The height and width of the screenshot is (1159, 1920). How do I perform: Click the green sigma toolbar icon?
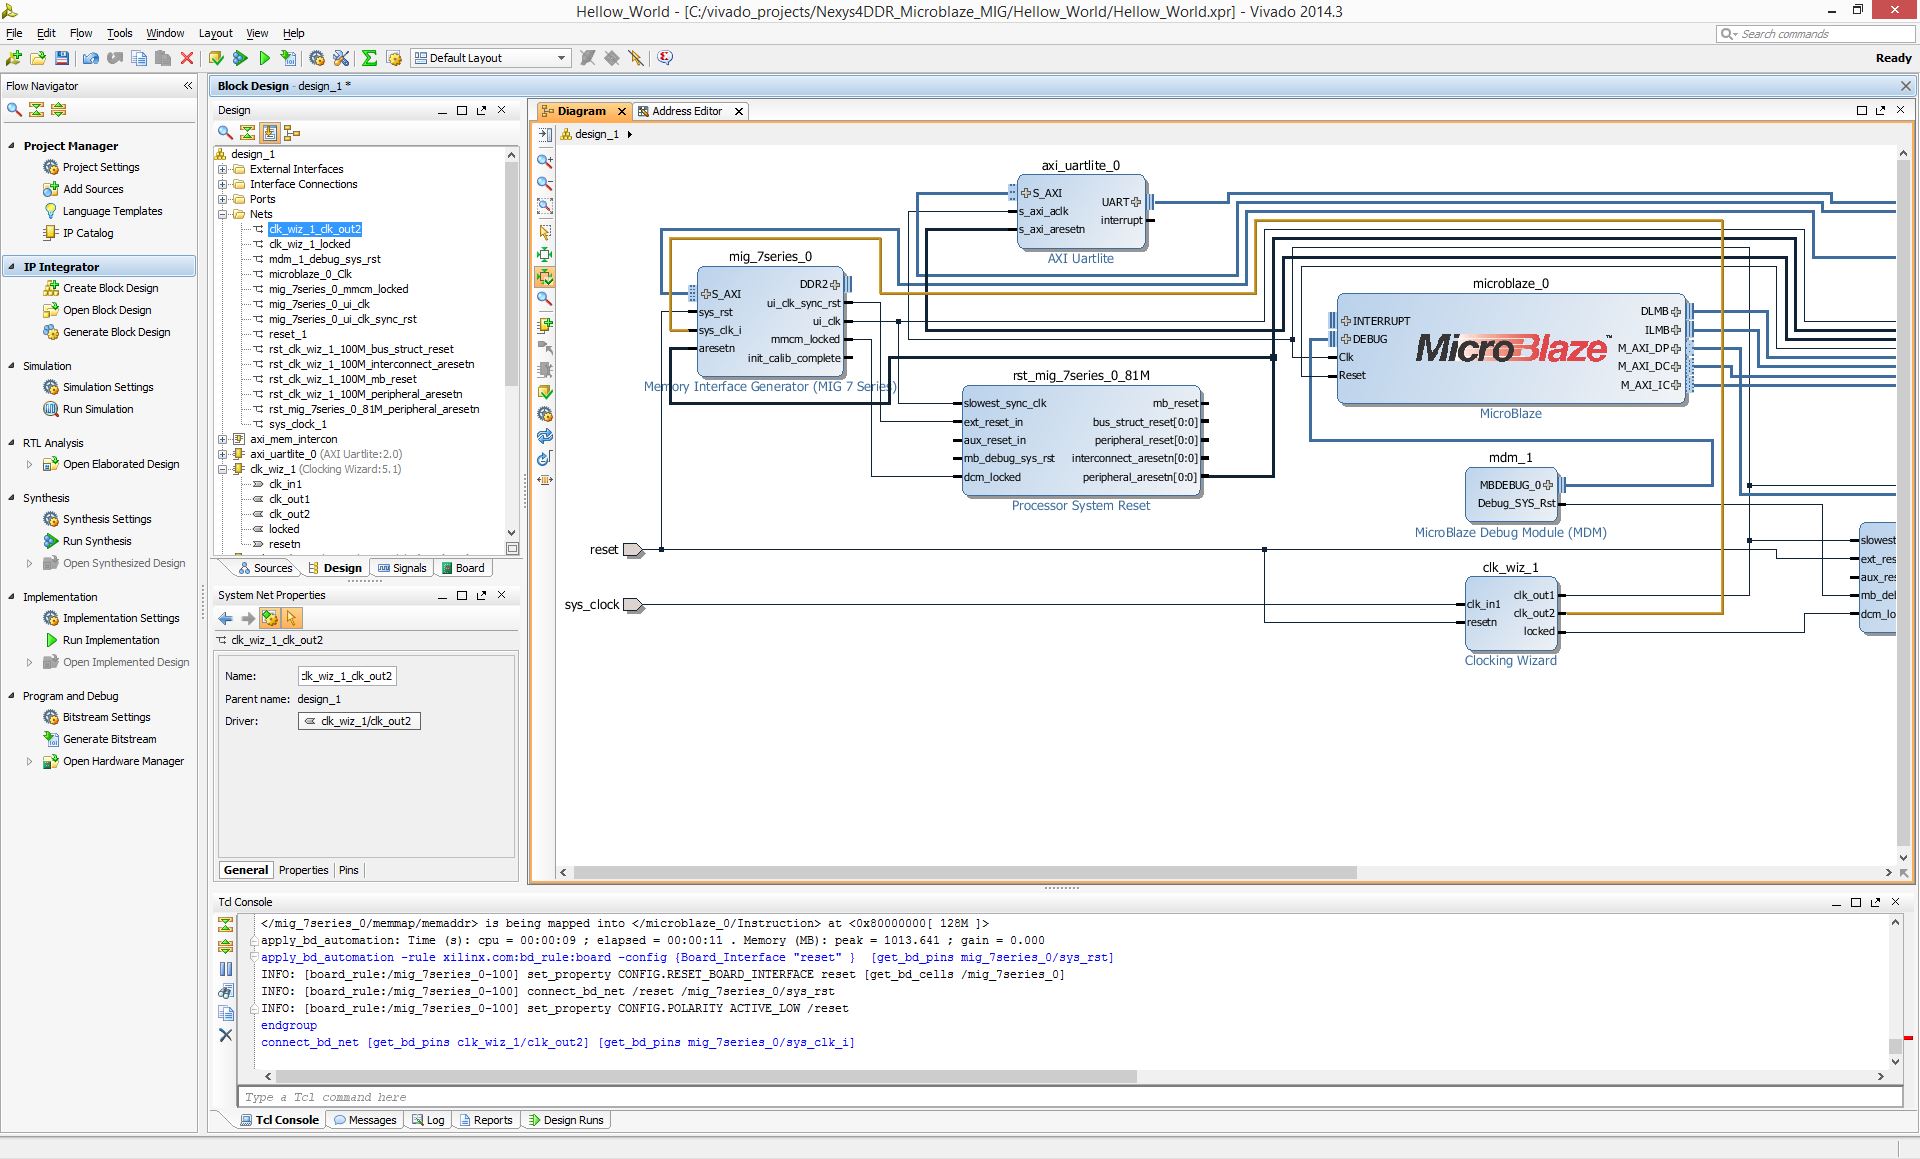click(x=369, y=58)
